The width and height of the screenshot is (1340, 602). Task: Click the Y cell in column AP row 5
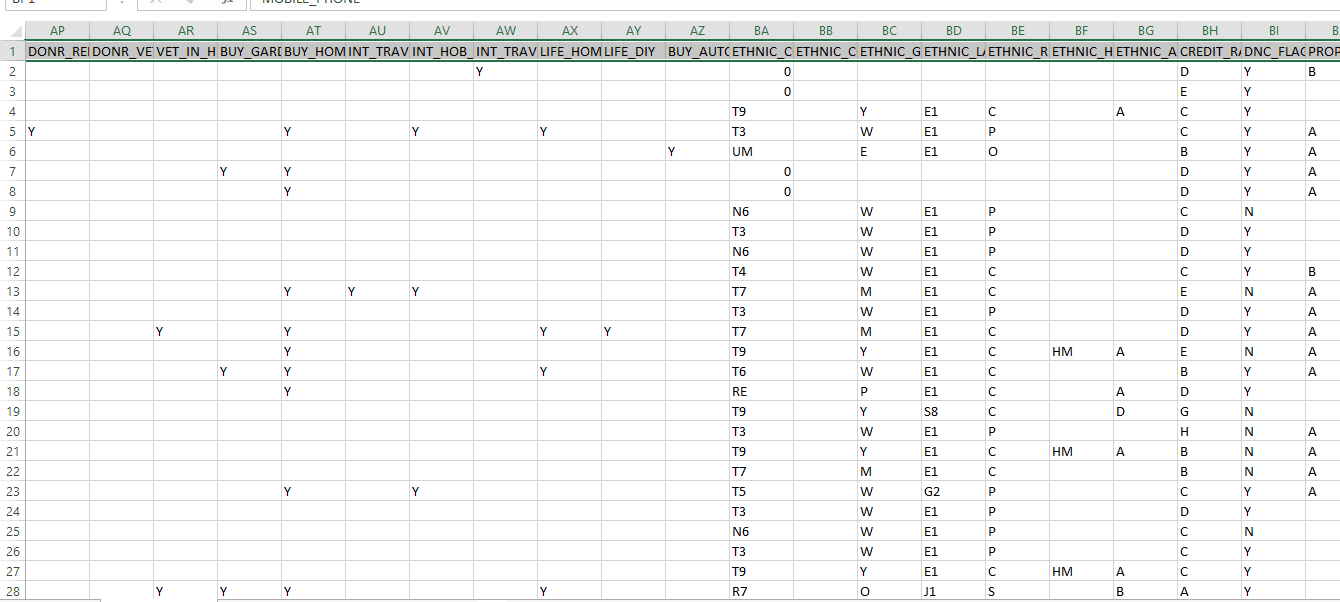pyautogui.click(x=57, y=131)
